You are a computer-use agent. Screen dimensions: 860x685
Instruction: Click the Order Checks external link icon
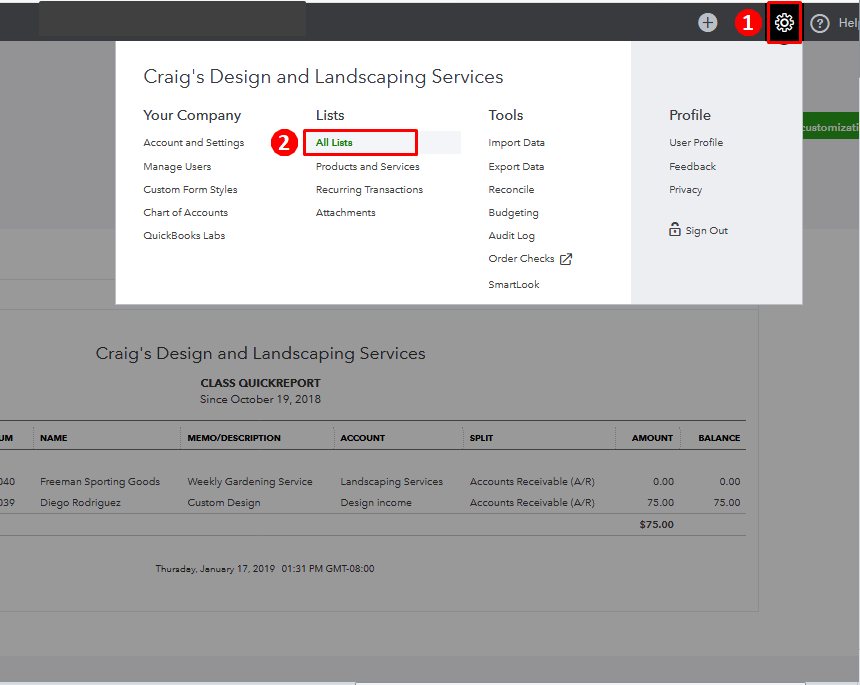pos(566,259)
